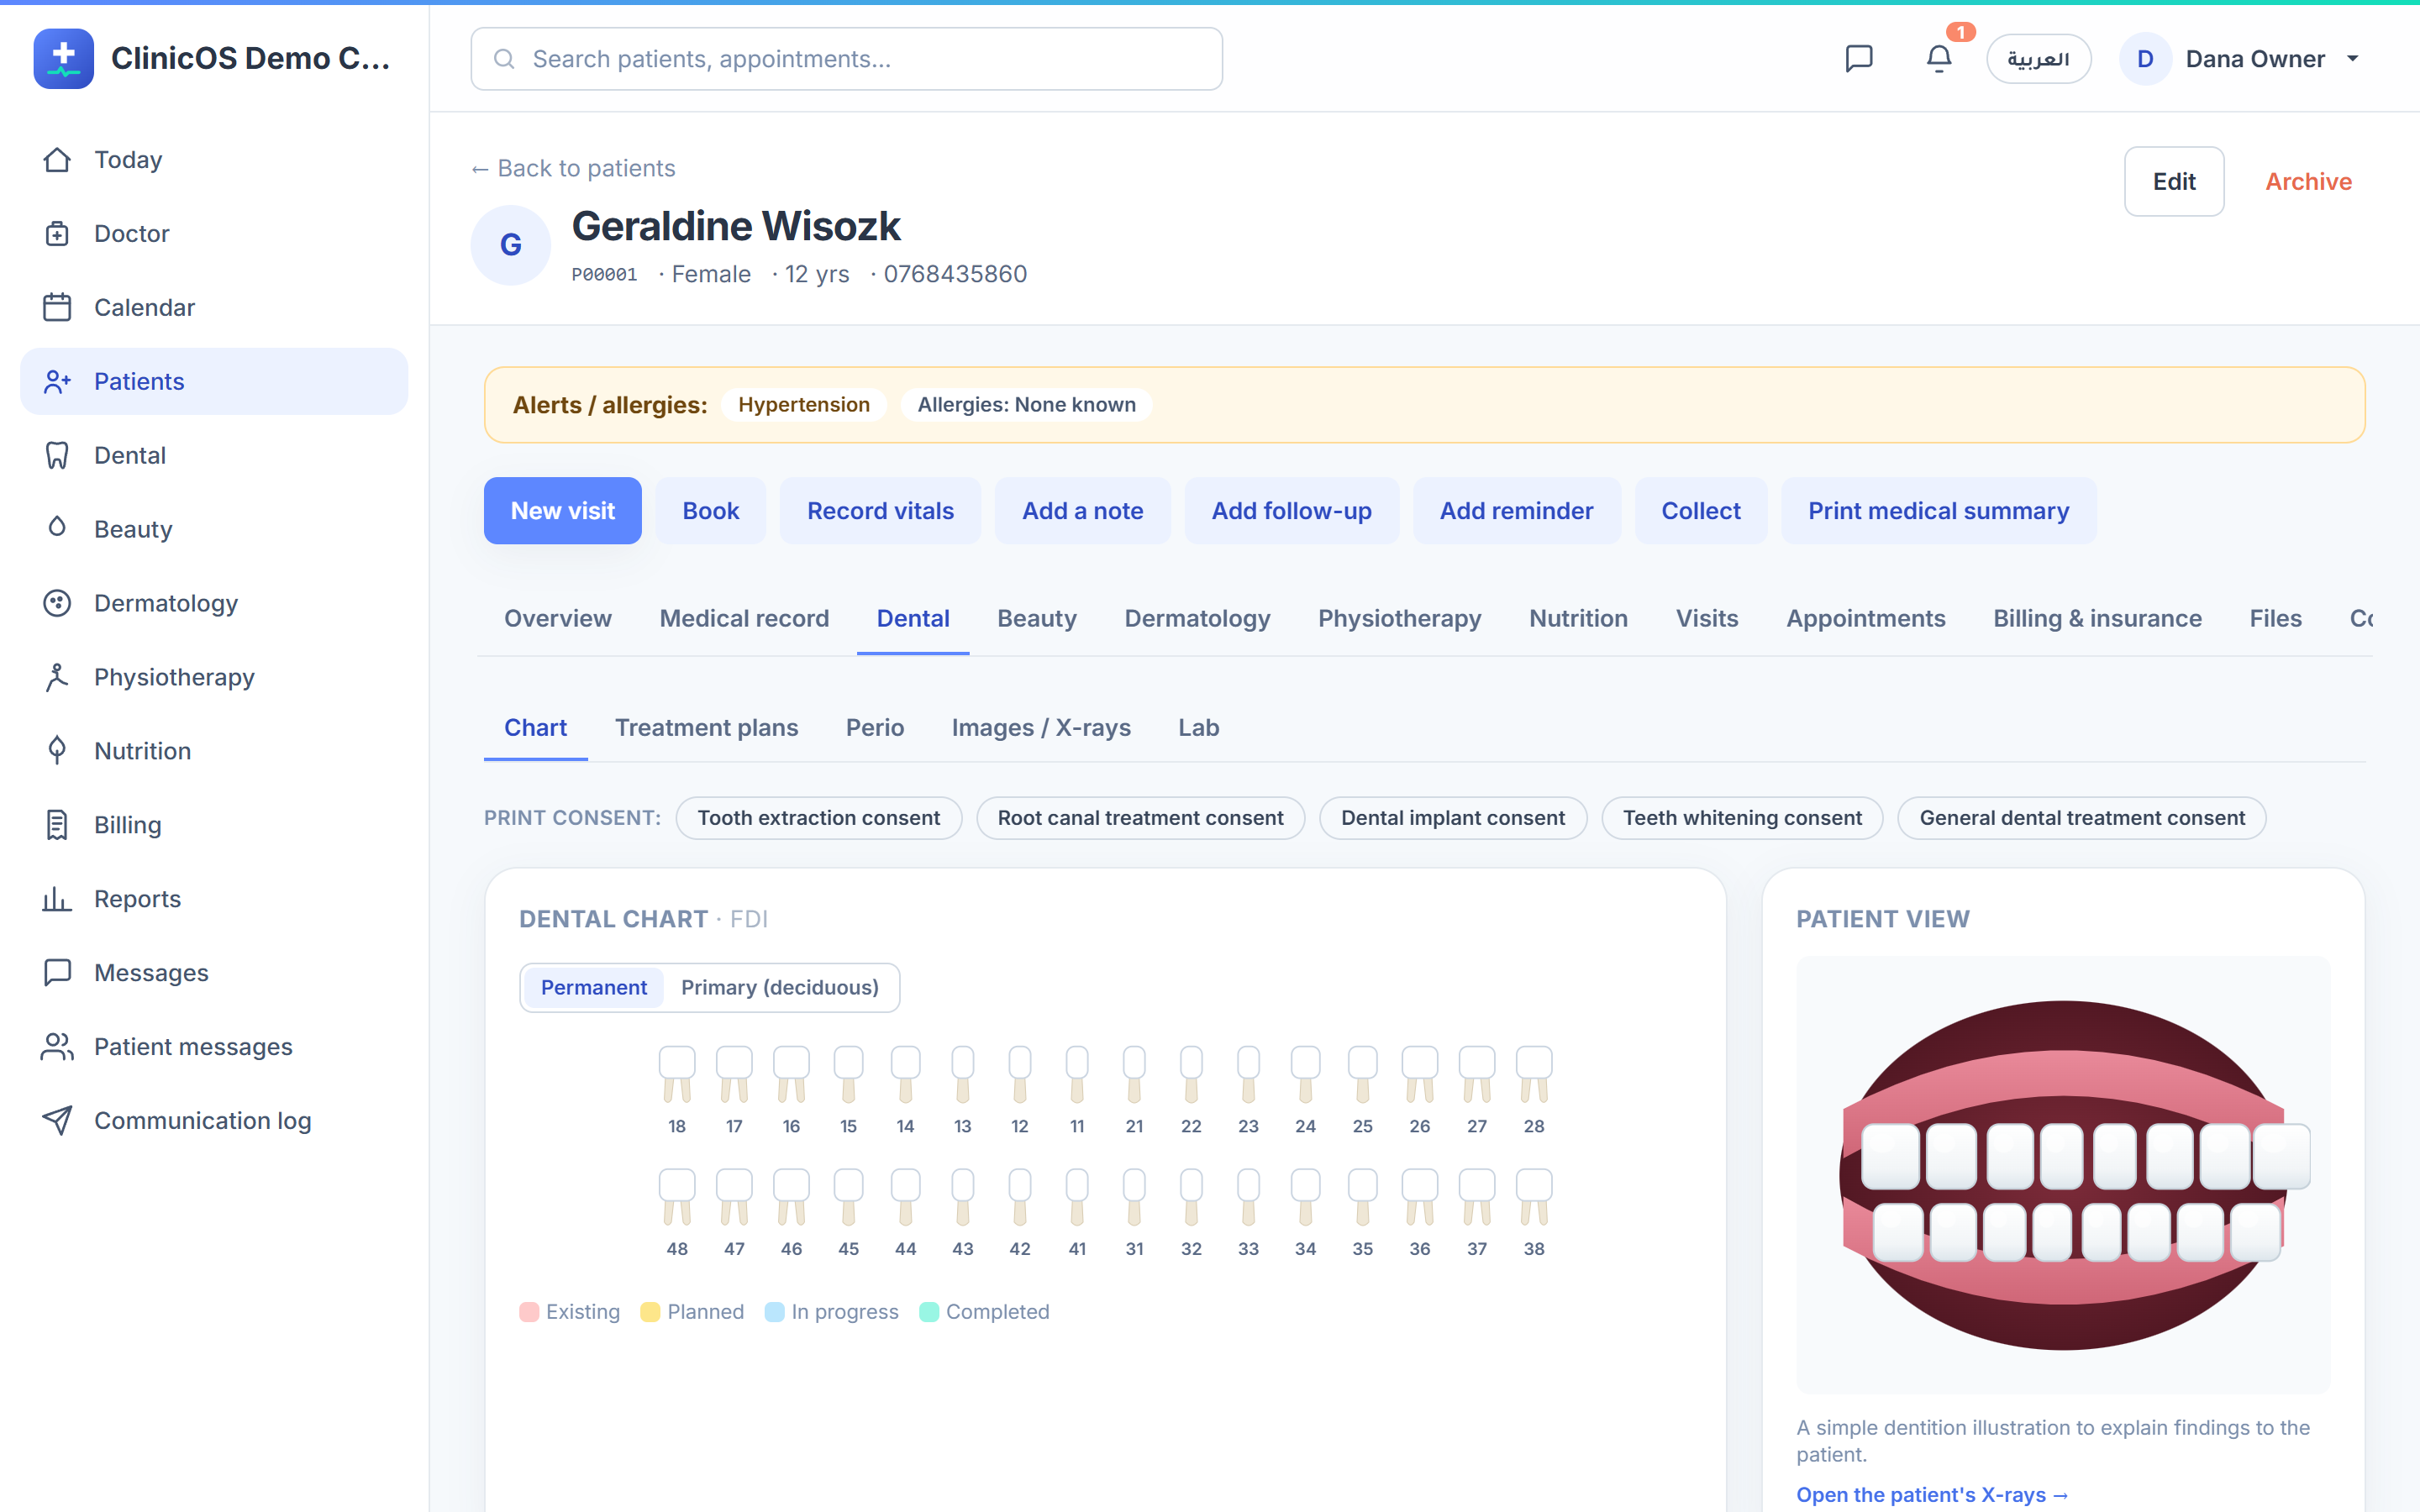Open the Reports chart sidebar icon
Image resolution: width=2420 pixels, height=1512 pixels.
[57, 900]
